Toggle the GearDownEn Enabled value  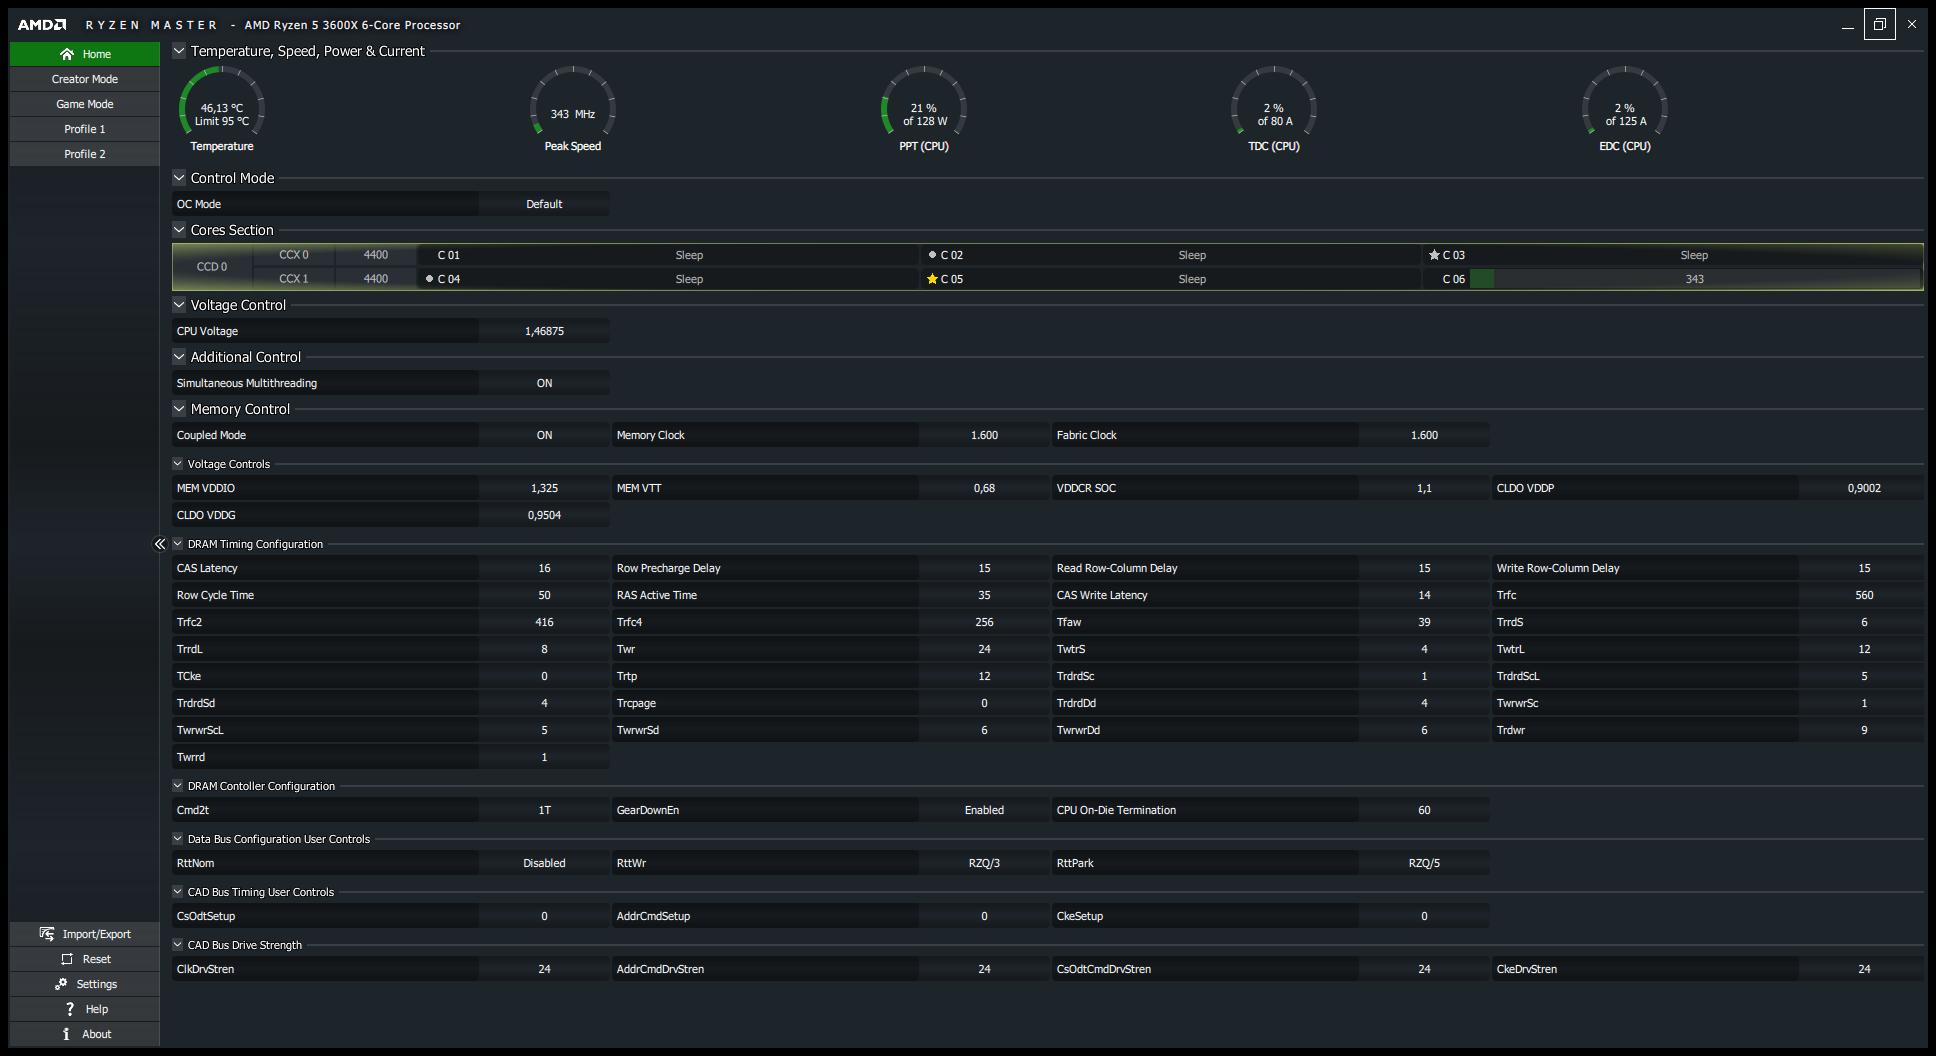tap(984, 810)
